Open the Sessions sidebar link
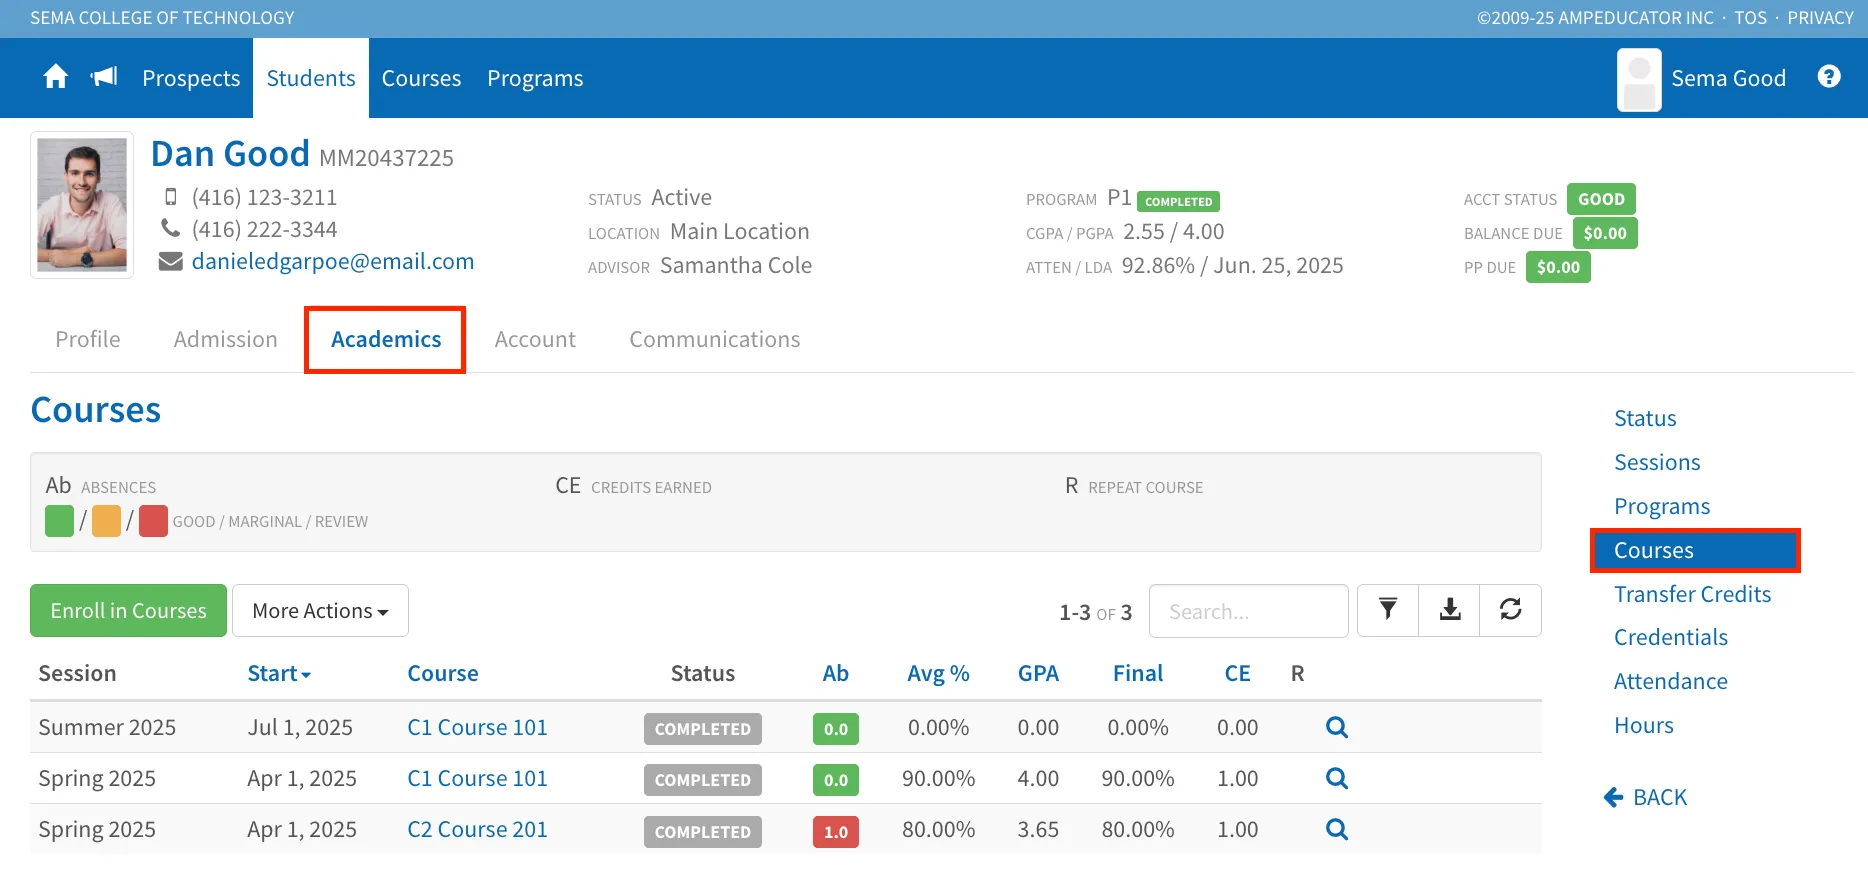 pos(1657,462)
